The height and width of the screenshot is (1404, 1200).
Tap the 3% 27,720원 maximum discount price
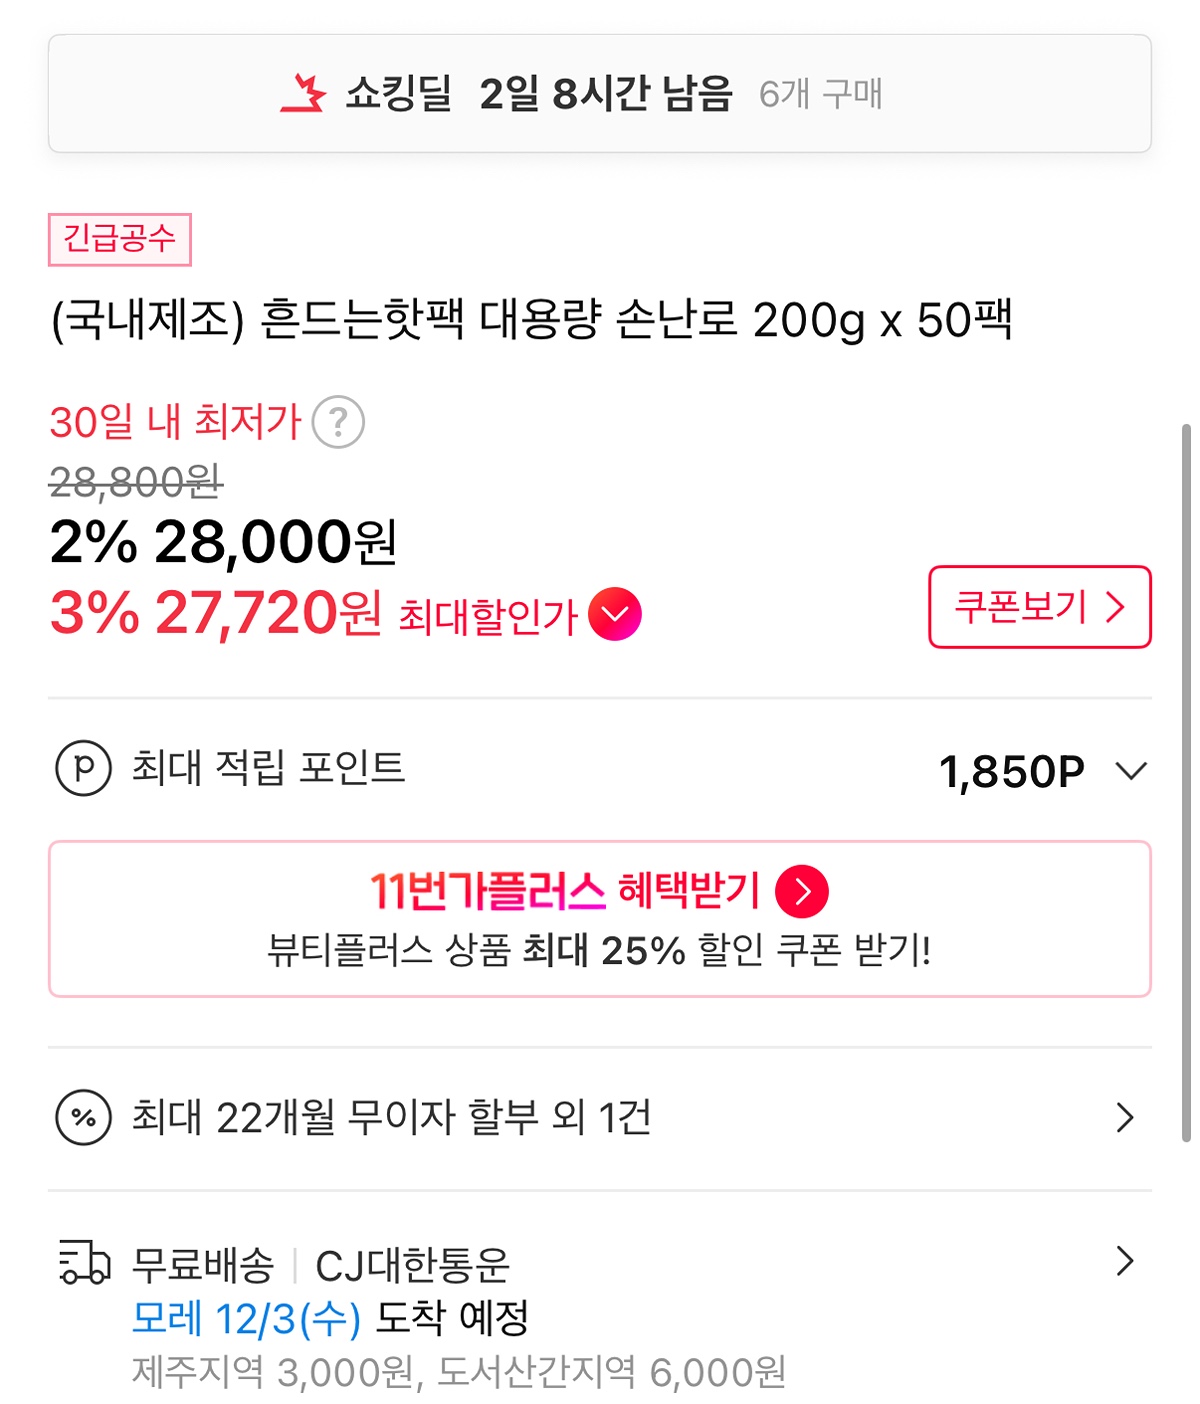click(216, 613)
